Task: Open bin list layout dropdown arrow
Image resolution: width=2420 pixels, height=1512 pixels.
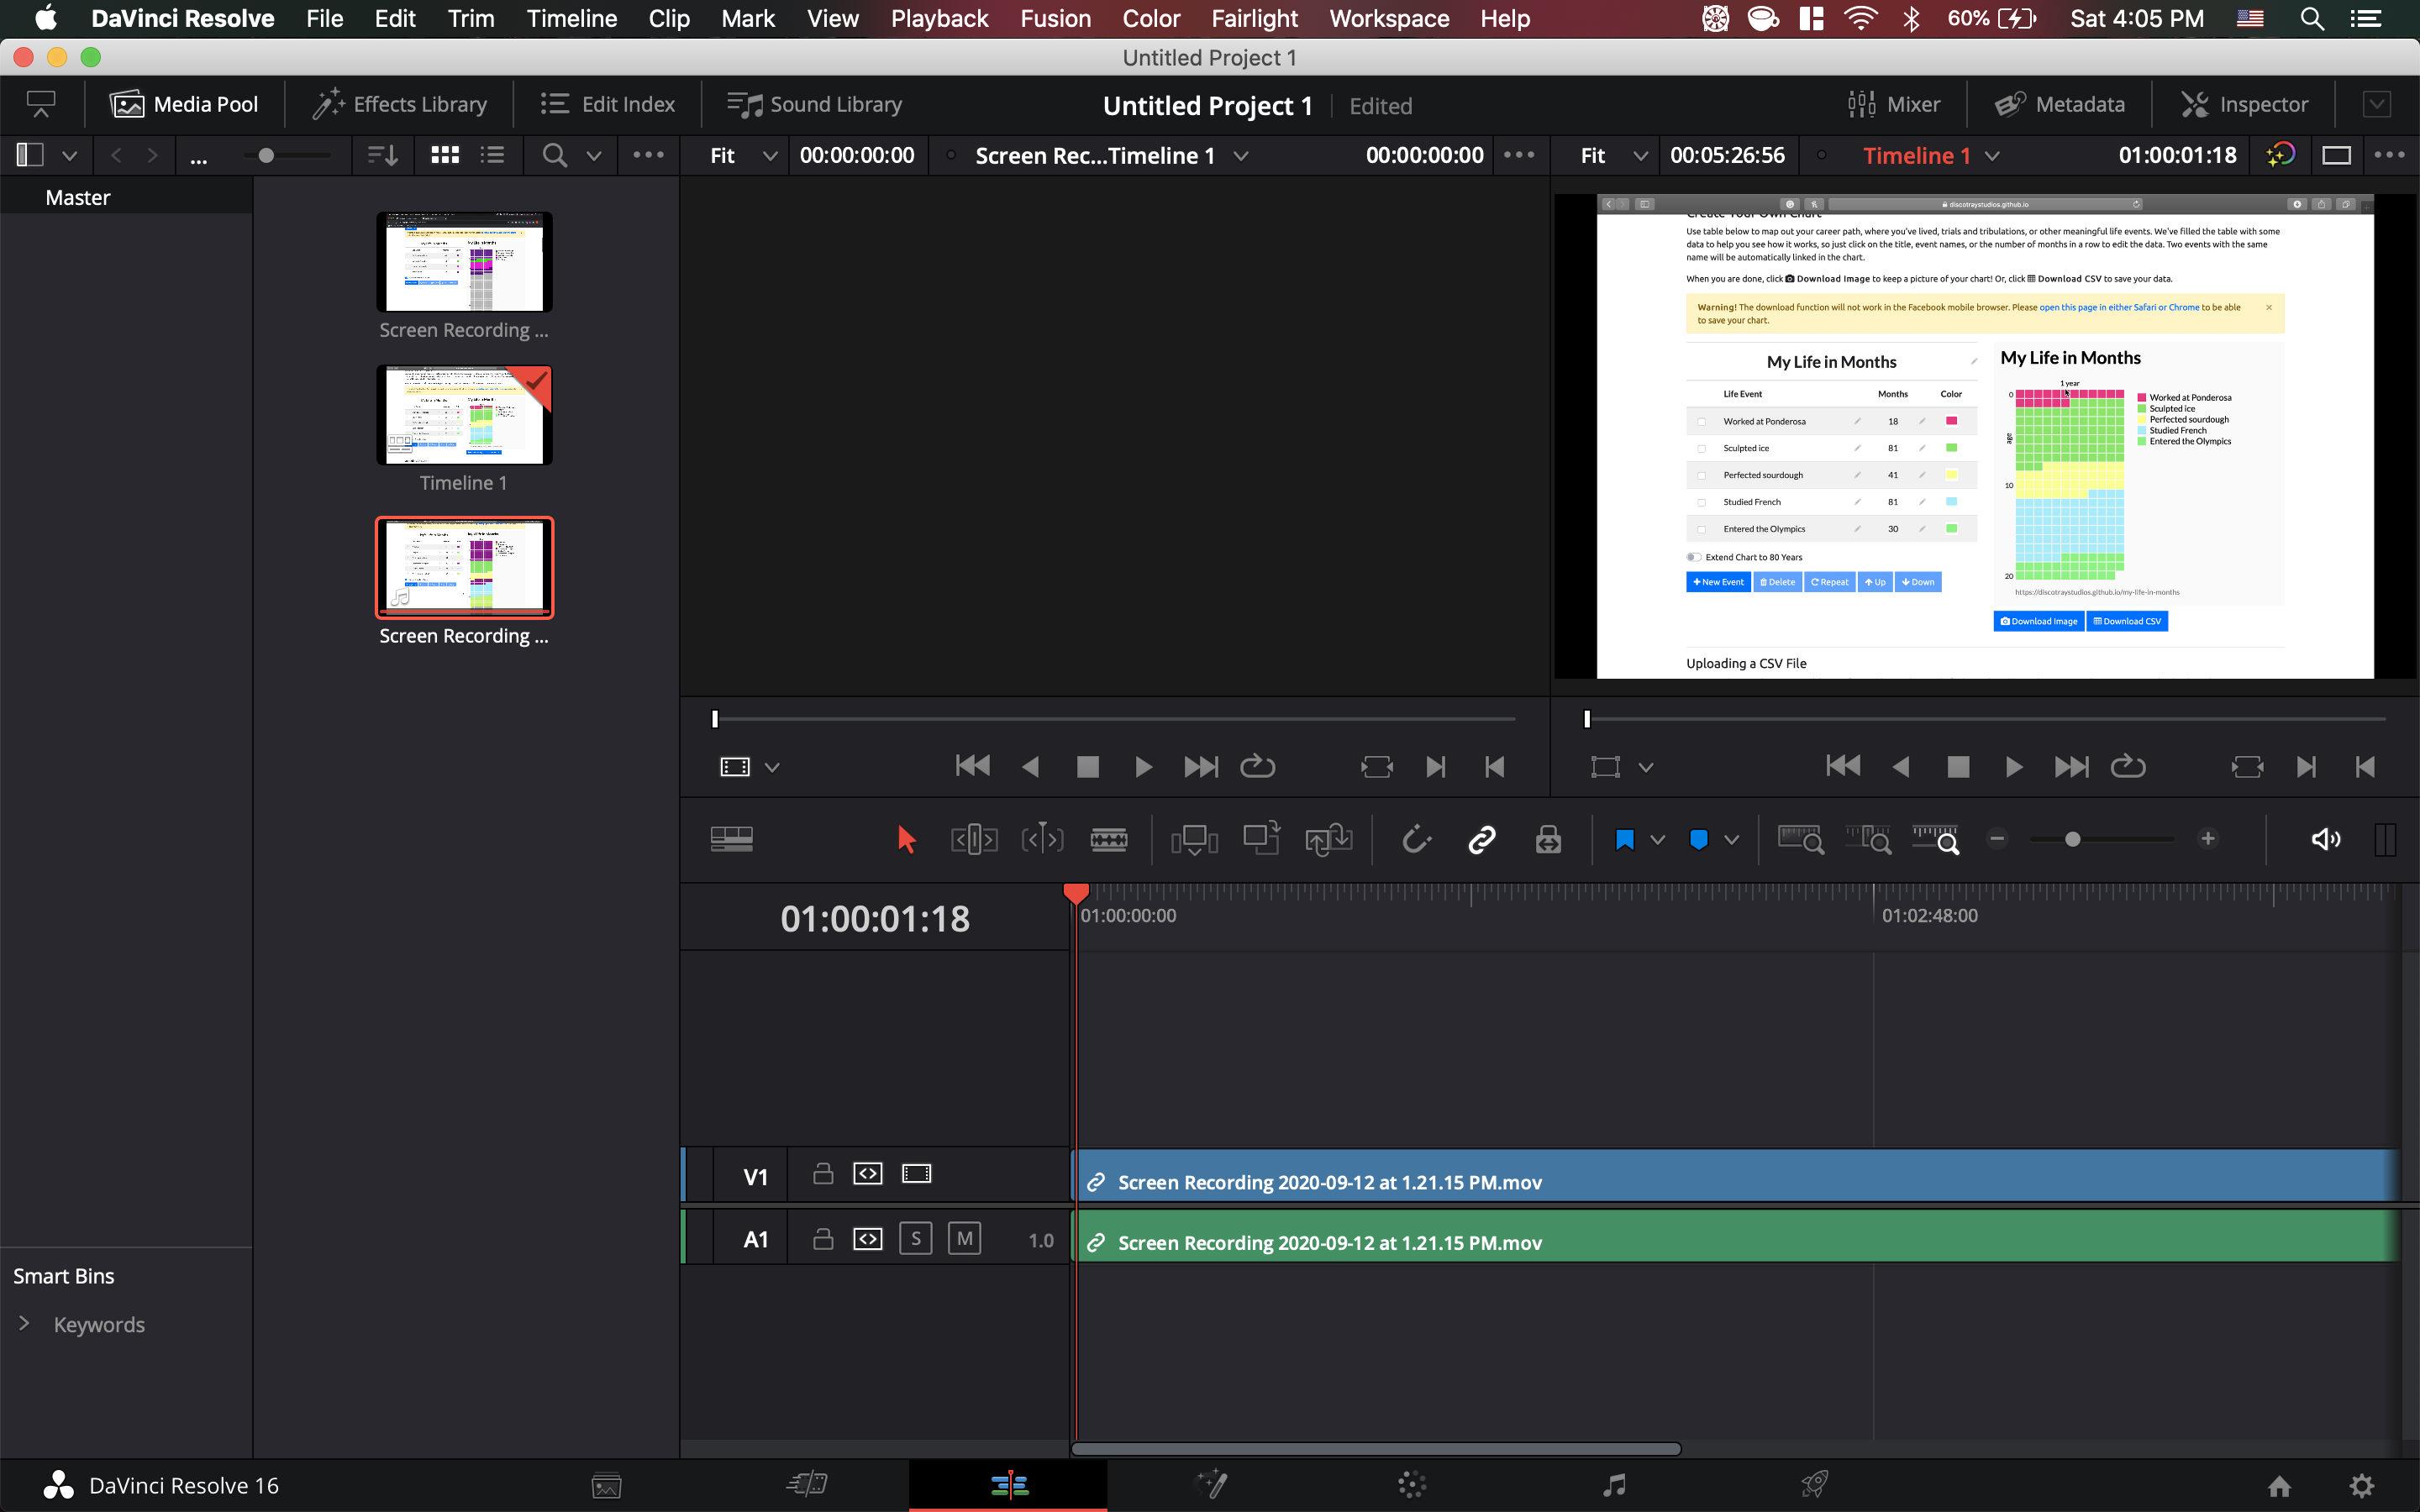Action: click(x=69, y=156)
